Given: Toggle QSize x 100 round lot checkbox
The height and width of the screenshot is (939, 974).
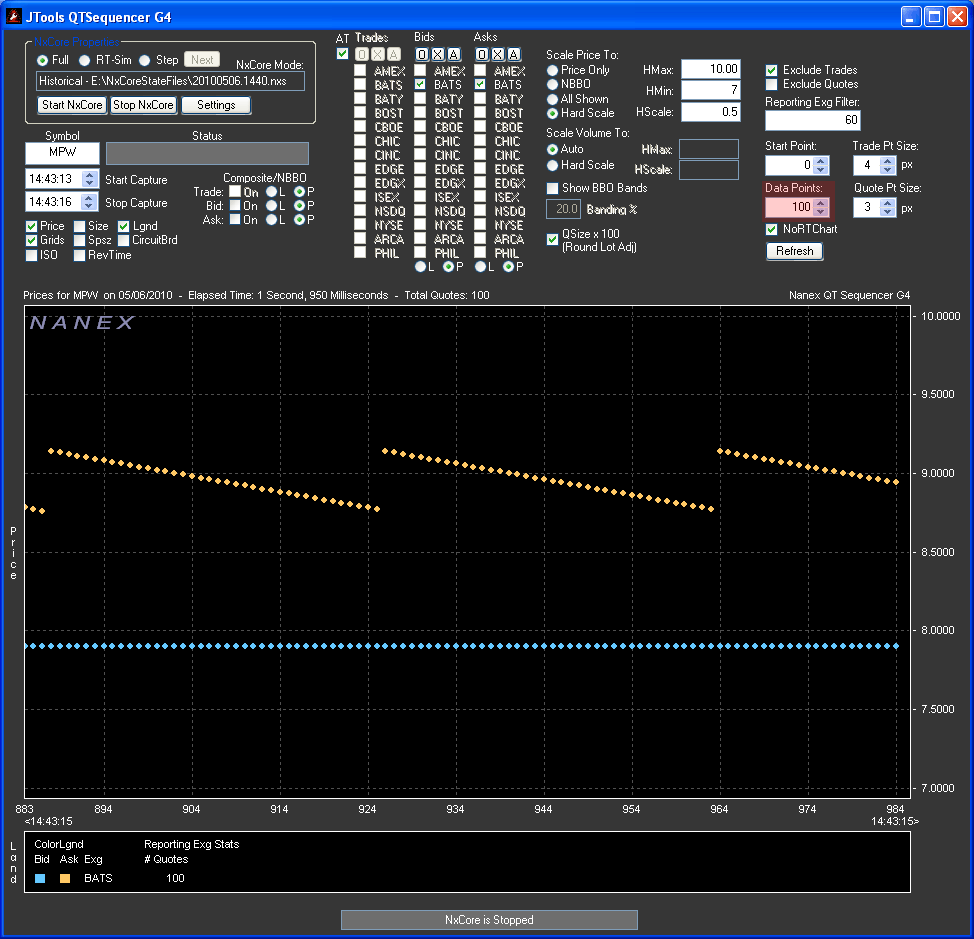Looking at the screenshot, I should point(552,240).
